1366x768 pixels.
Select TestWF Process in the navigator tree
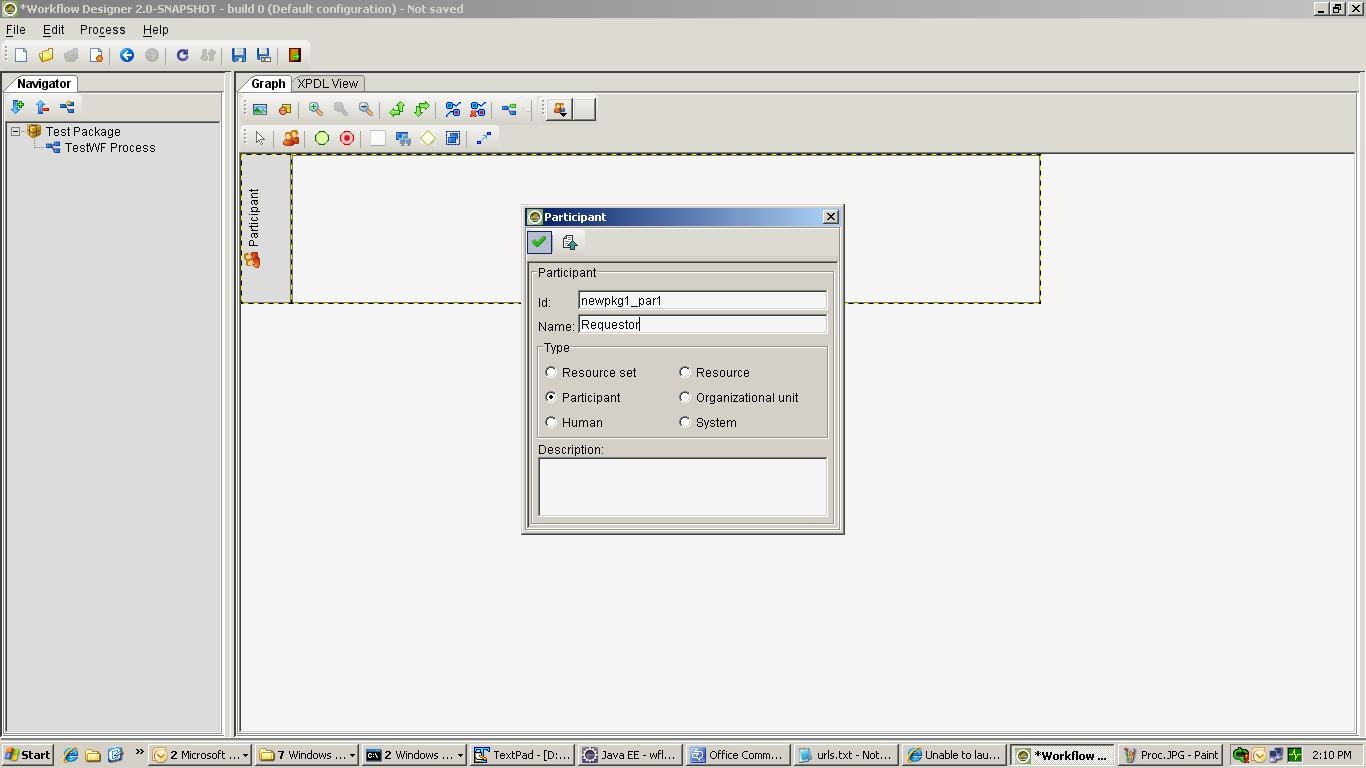click(110, 148)
